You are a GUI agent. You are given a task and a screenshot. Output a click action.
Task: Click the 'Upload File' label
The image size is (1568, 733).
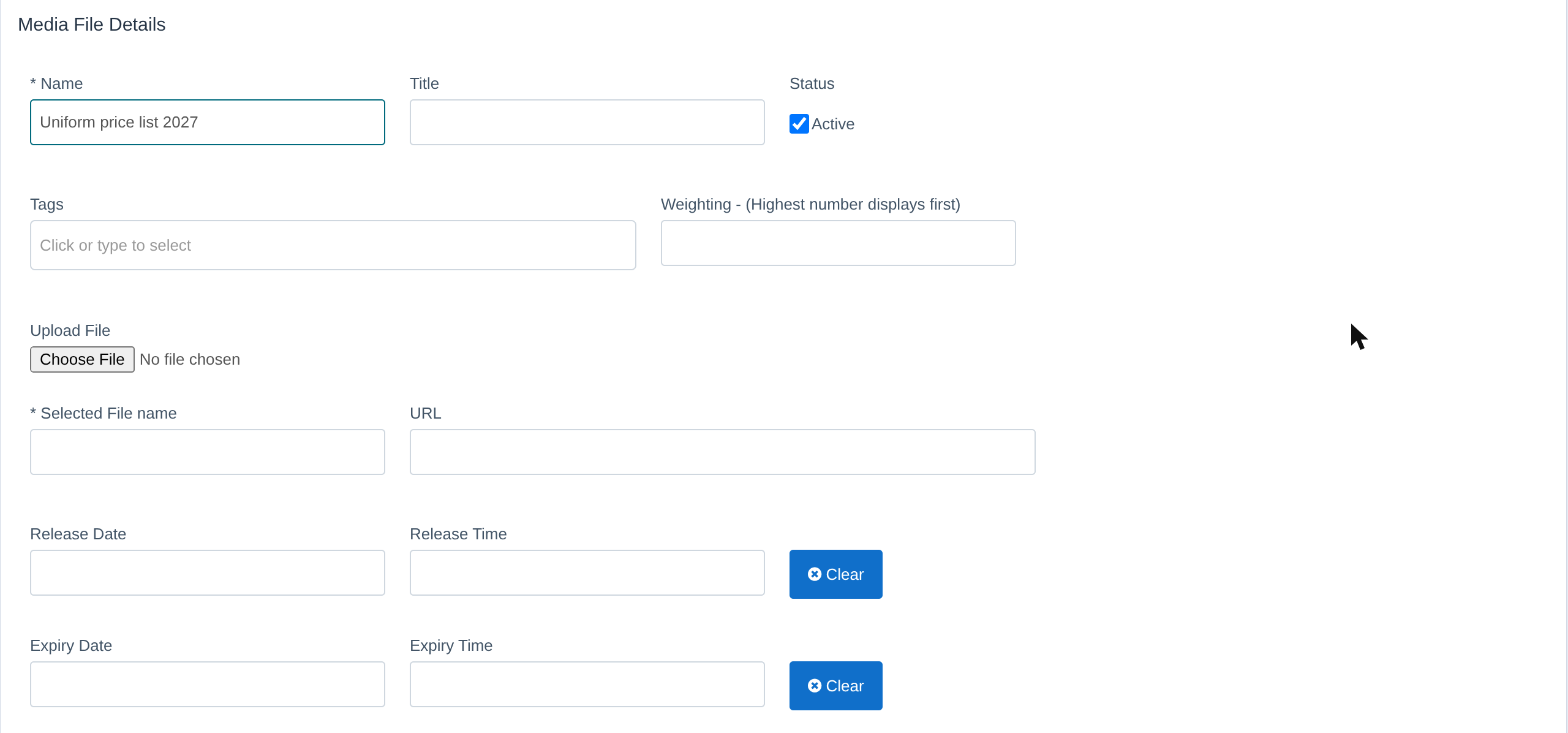70,330
